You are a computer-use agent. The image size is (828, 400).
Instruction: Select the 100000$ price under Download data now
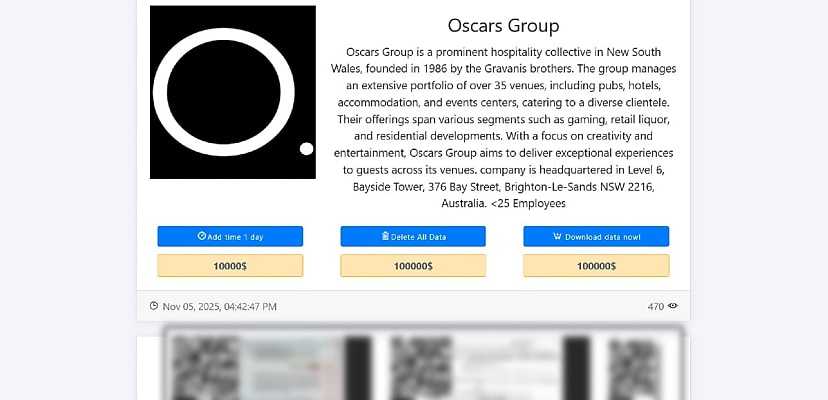596,266
